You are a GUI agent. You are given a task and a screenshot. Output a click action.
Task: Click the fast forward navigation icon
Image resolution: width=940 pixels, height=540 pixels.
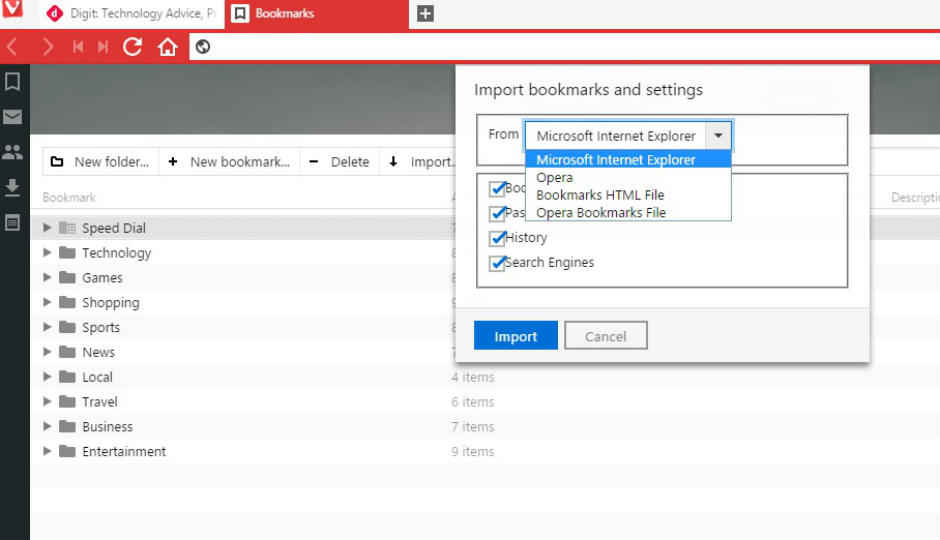pos(103,47)
